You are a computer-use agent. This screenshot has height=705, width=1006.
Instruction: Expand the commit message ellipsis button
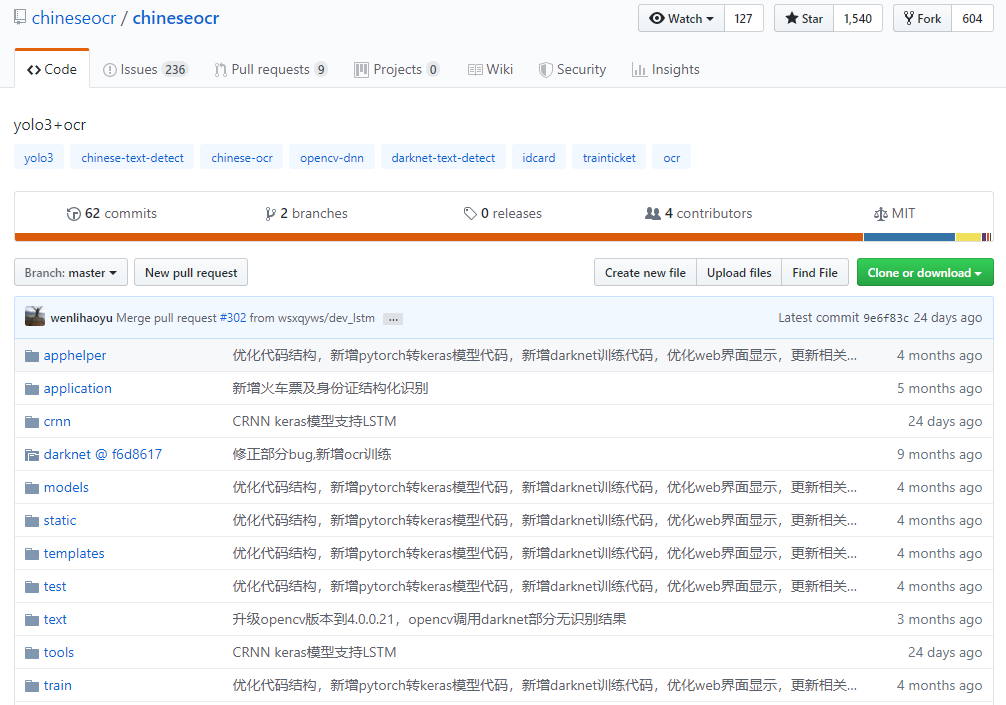(393, 319)
